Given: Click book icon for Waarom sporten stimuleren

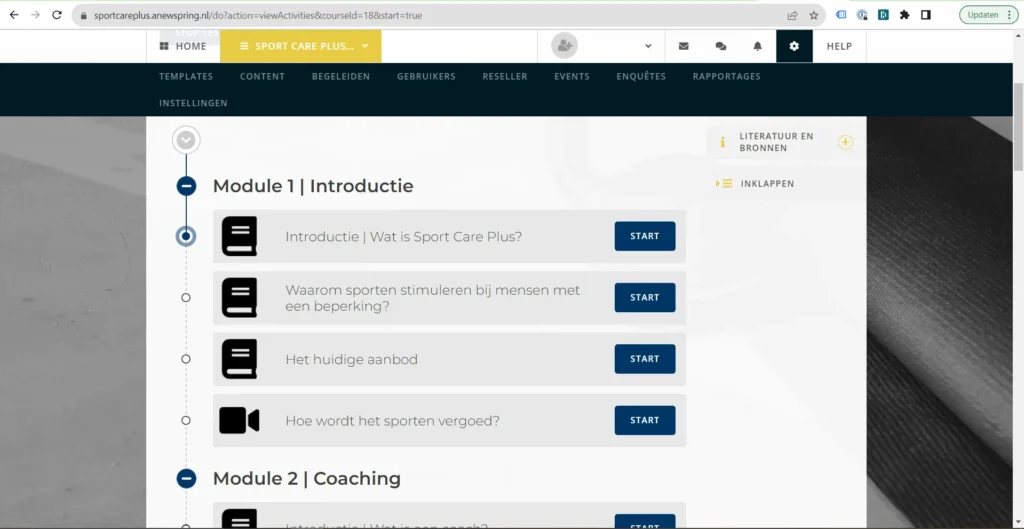Looking at the screenshot, I should pyautogui.click(x=239, y=298).
